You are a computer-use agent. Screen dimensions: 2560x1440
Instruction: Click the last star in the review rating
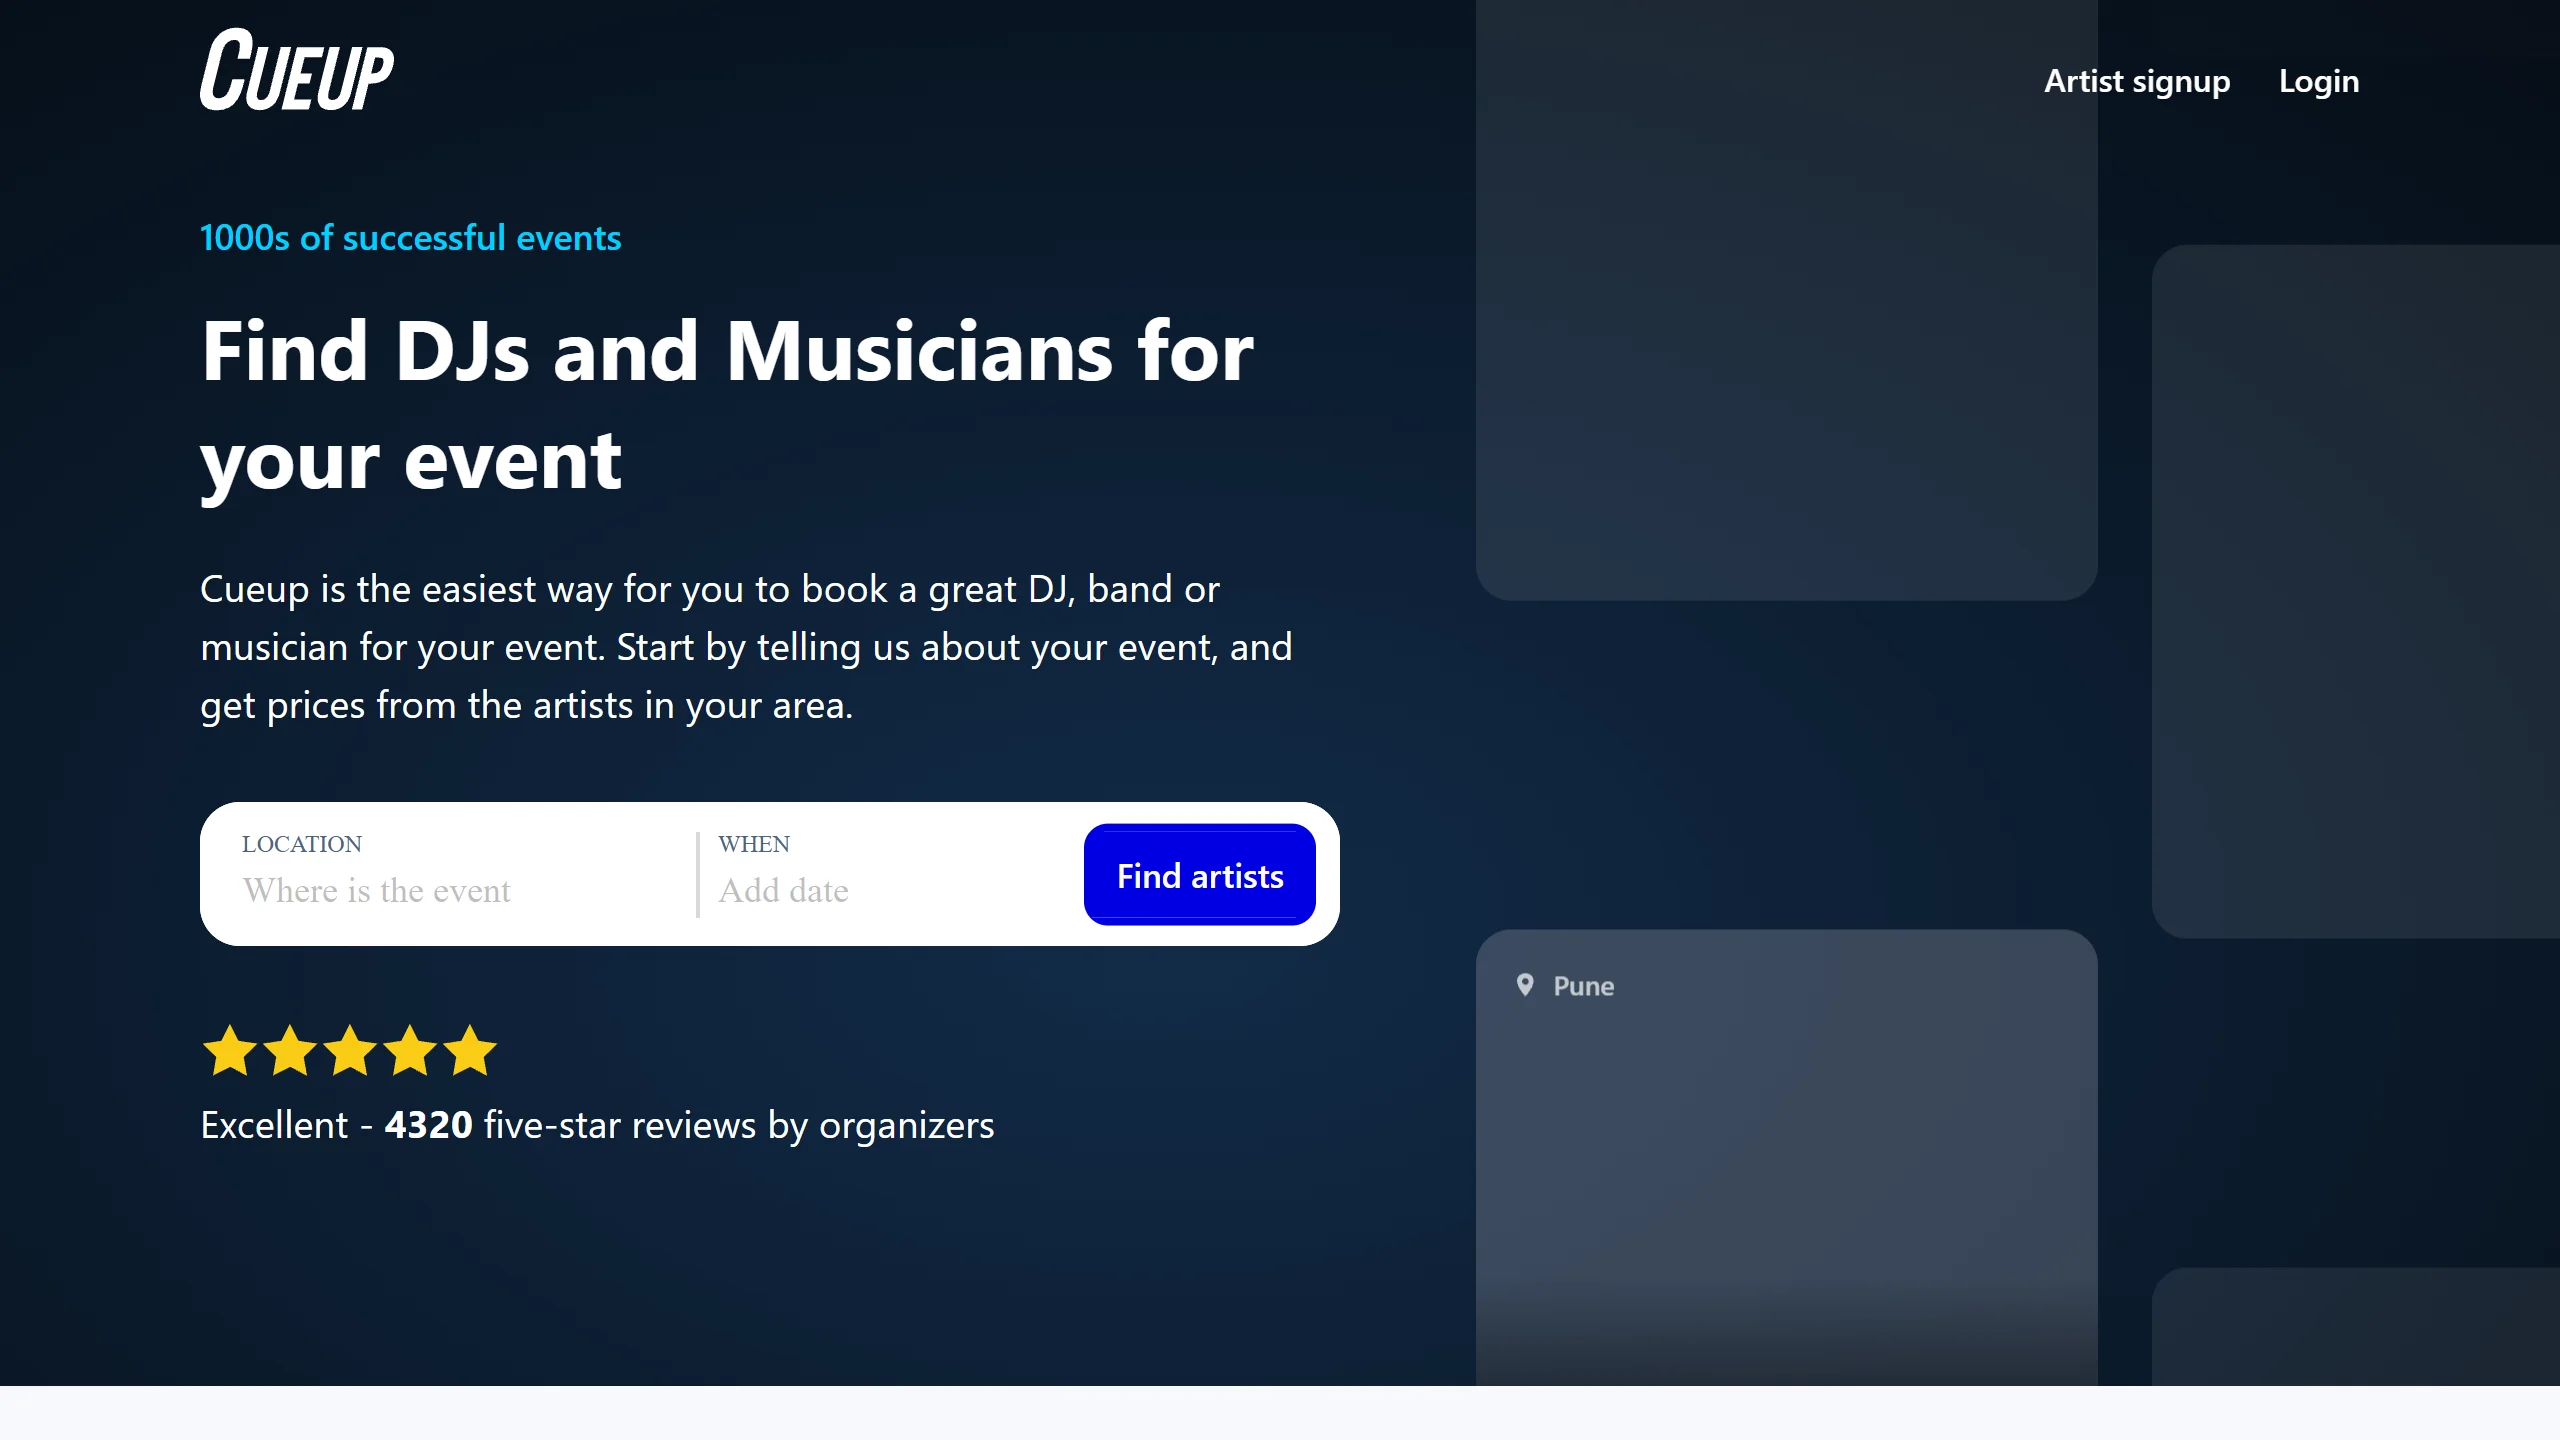[470, 1050]
